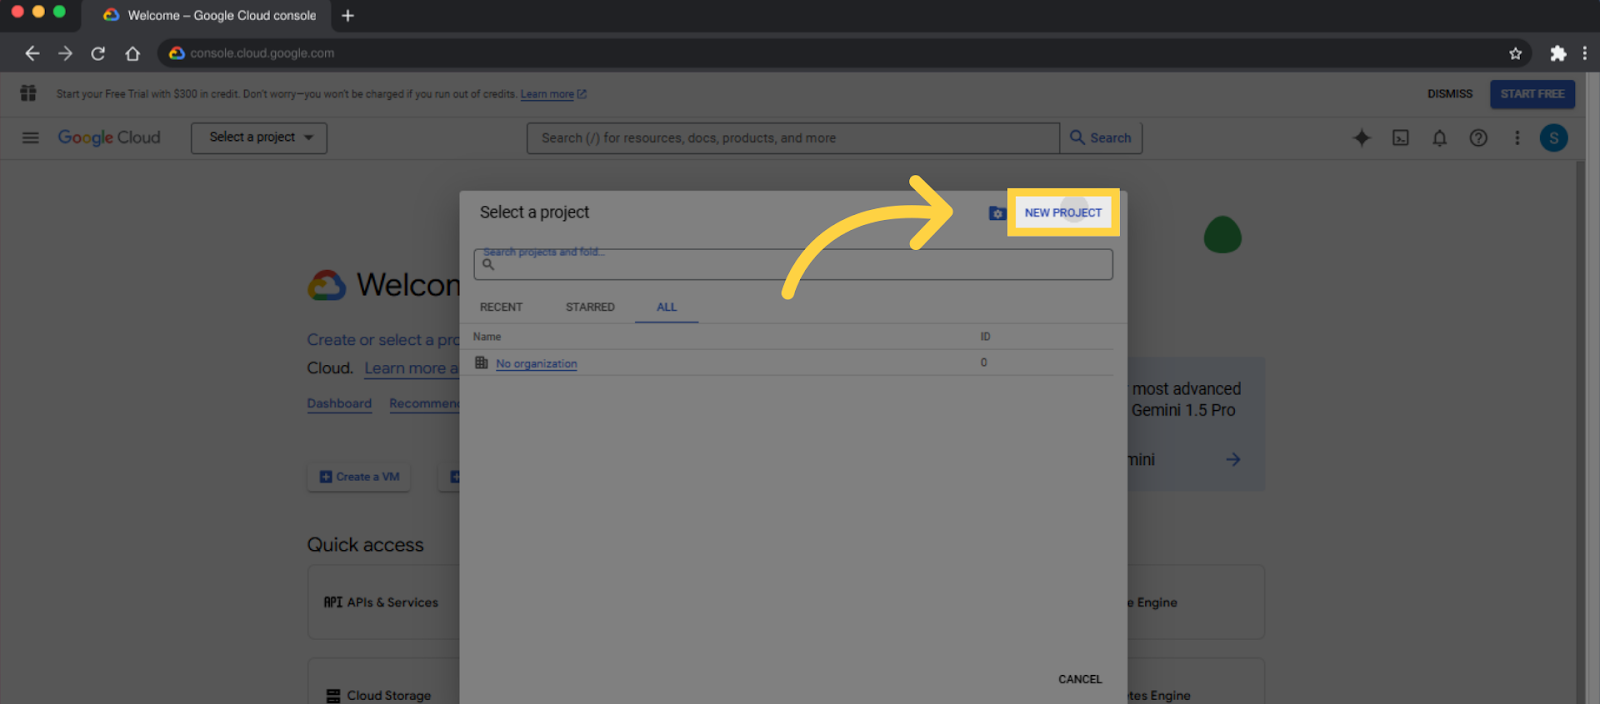Switch to the ALL tab
The image size is (1600, 704).
coord(667,307)
